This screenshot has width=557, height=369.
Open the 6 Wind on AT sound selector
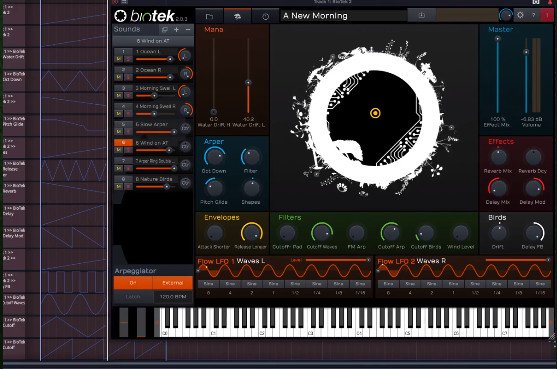tap(153, 41)
